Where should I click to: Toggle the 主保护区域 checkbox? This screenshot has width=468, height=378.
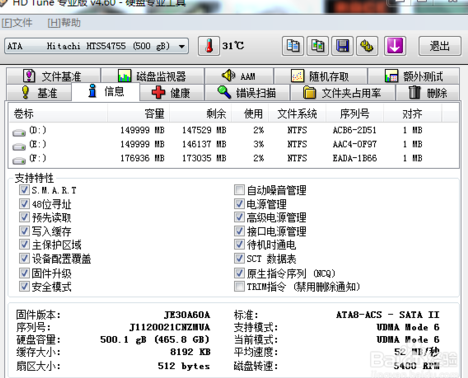24,244
